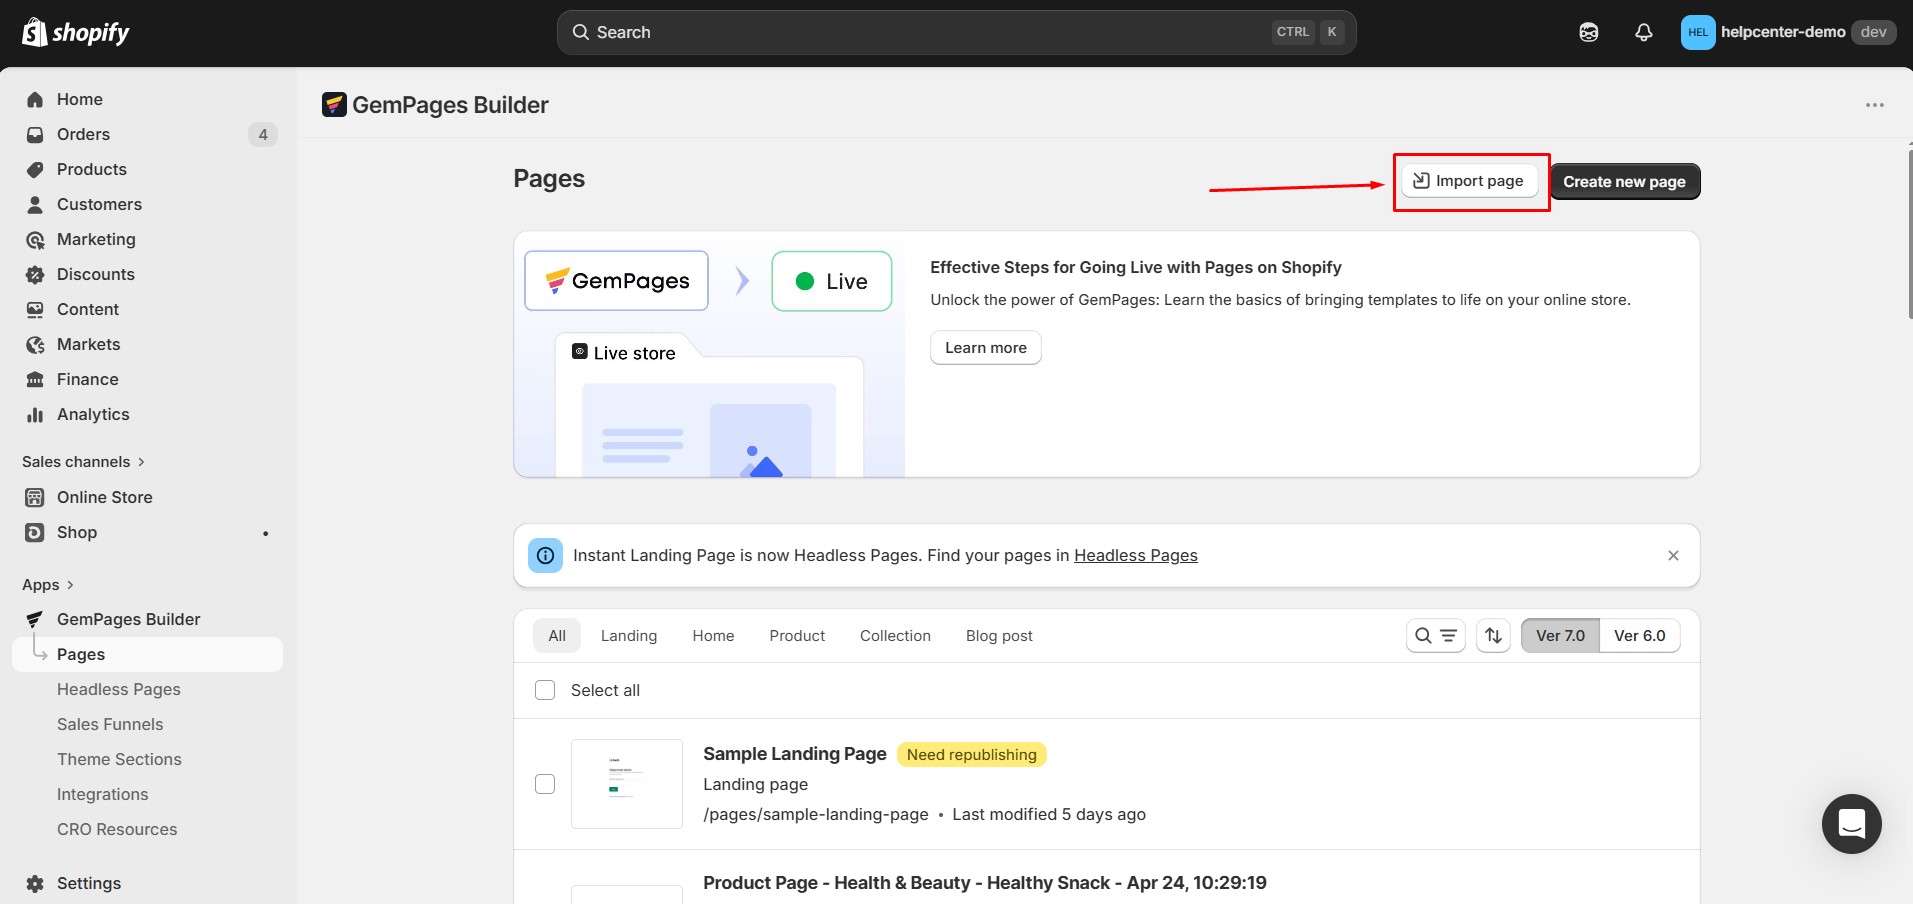This screenshot has width=1913, height=904.
Task: Open the Sample Landing Page thumbnail
Action: [x=627, y=784]
